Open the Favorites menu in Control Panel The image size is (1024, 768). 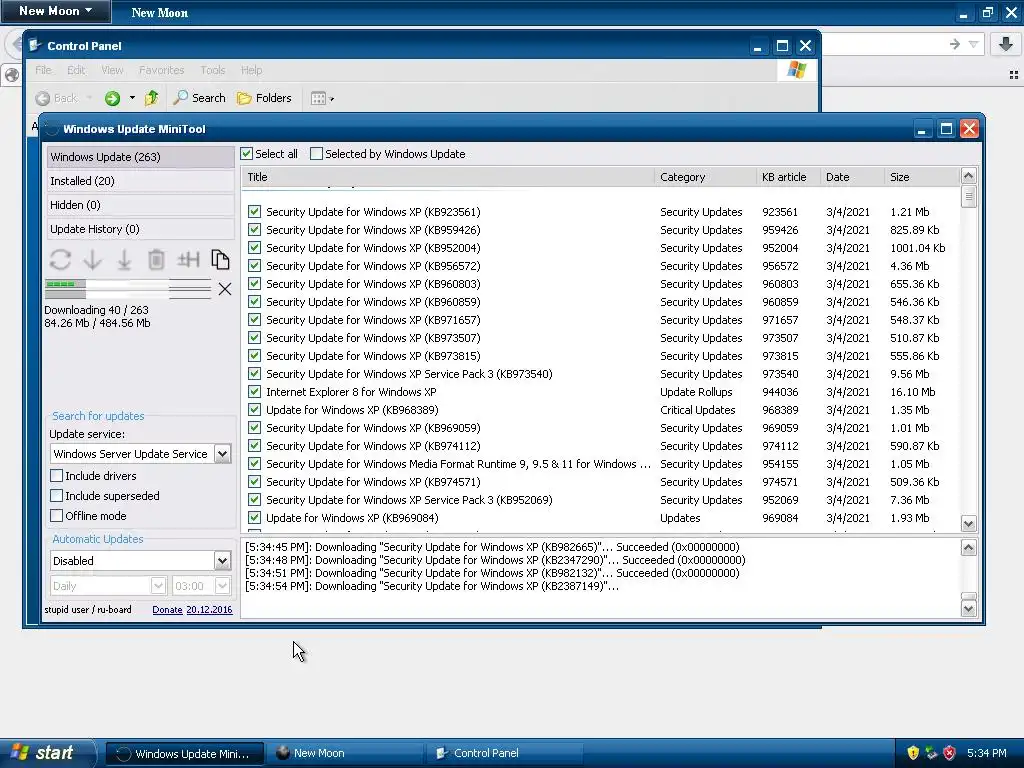point(161,70)
